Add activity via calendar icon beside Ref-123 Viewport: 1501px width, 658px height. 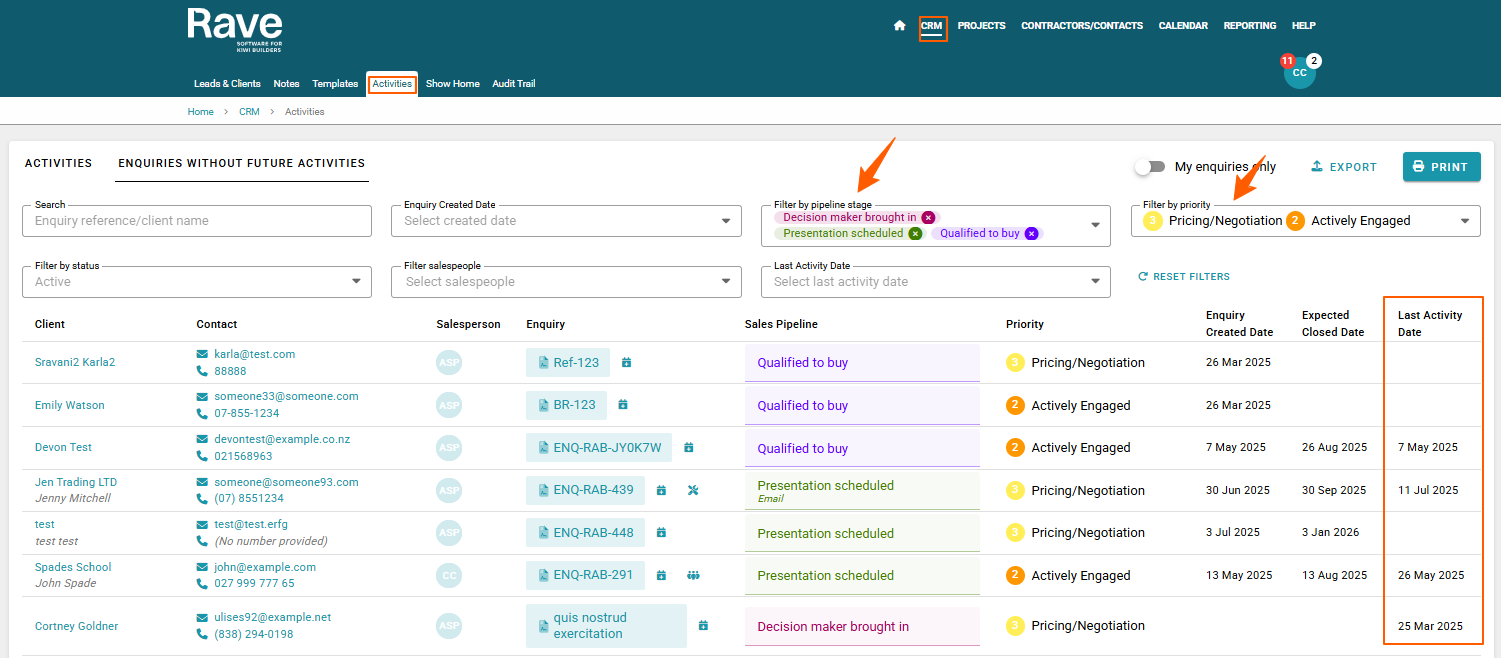pos(626,362)
